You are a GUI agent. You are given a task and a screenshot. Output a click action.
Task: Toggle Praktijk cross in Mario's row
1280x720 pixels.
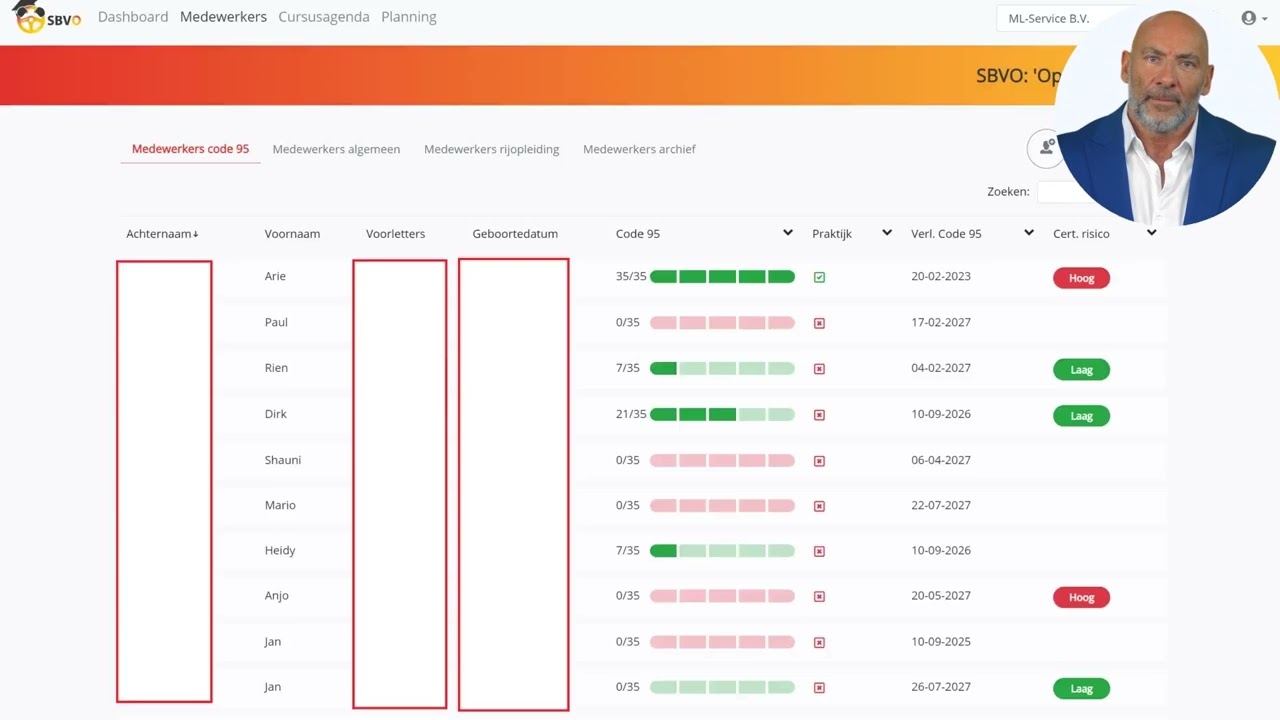819,506
